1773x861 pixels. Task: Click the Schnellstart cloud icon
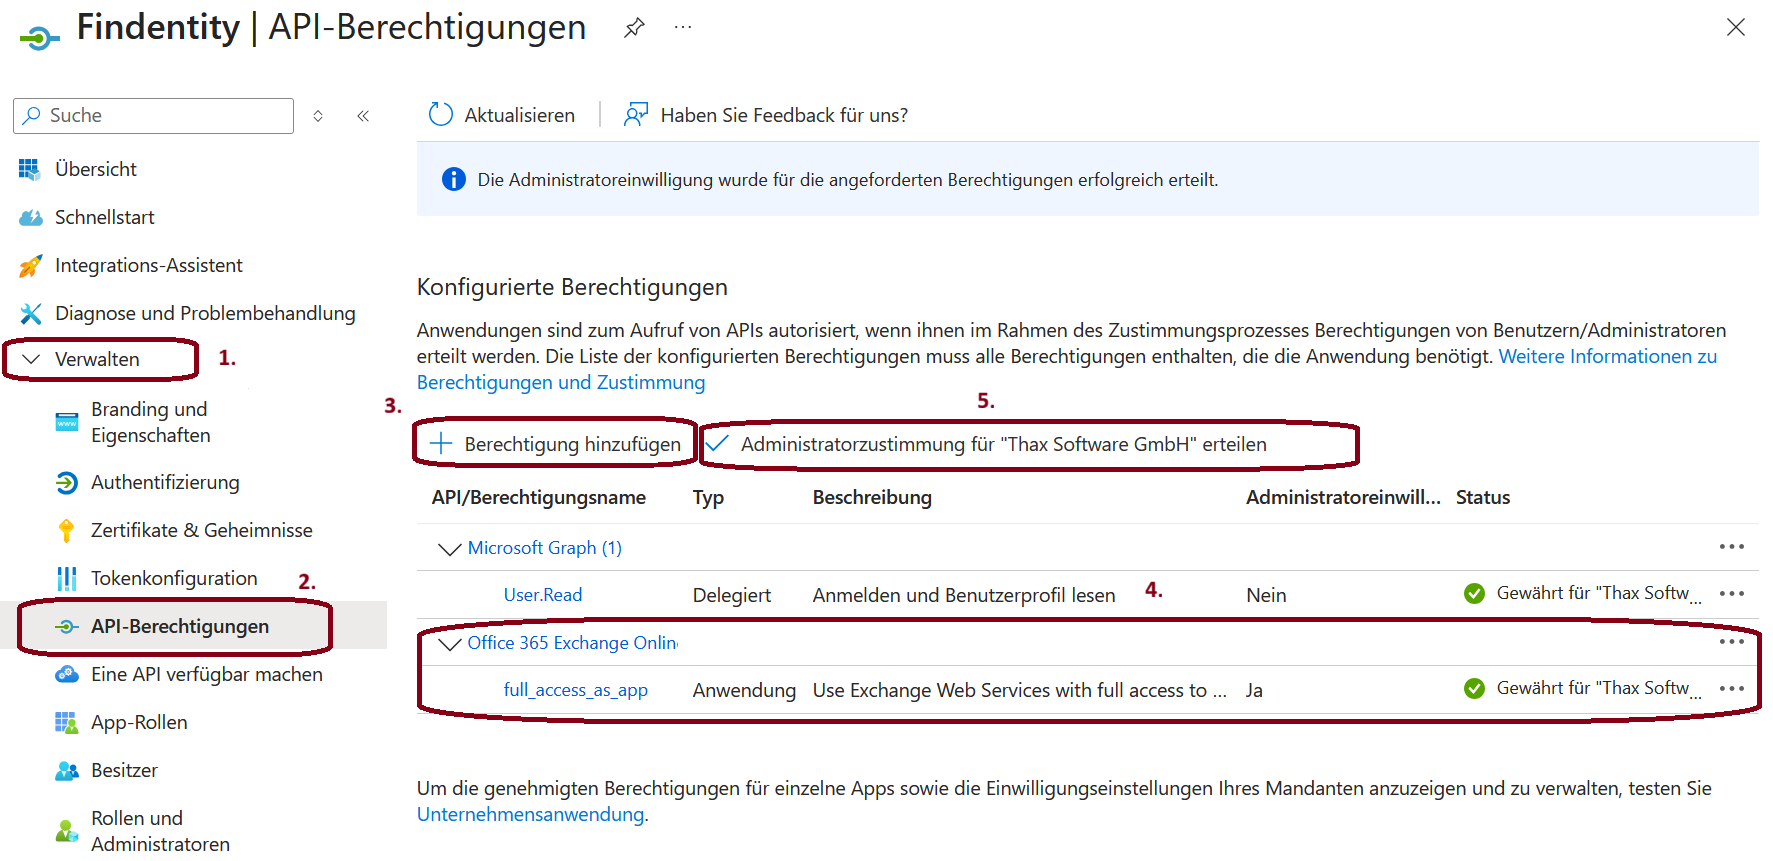[x=31, y=217]
